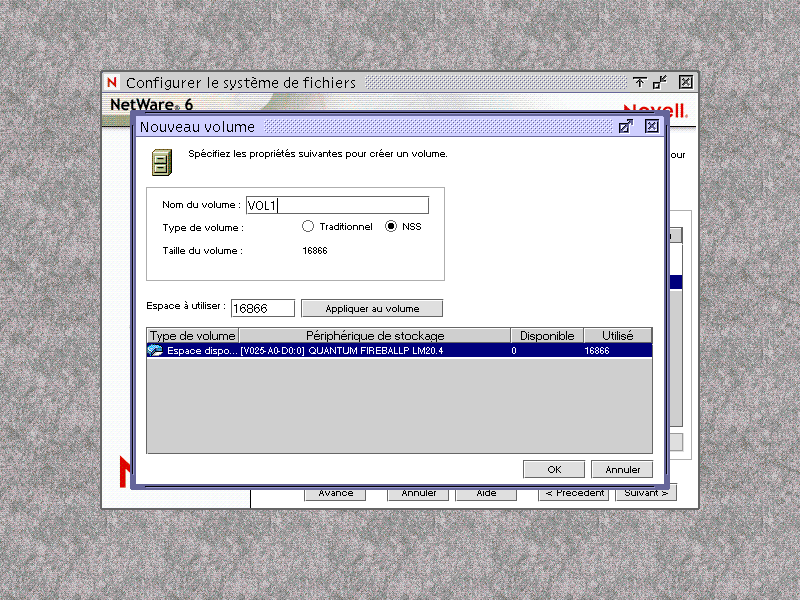Click the Novell N icon in title bar
The image size is (800, 600).
click(x=112, y=82)
